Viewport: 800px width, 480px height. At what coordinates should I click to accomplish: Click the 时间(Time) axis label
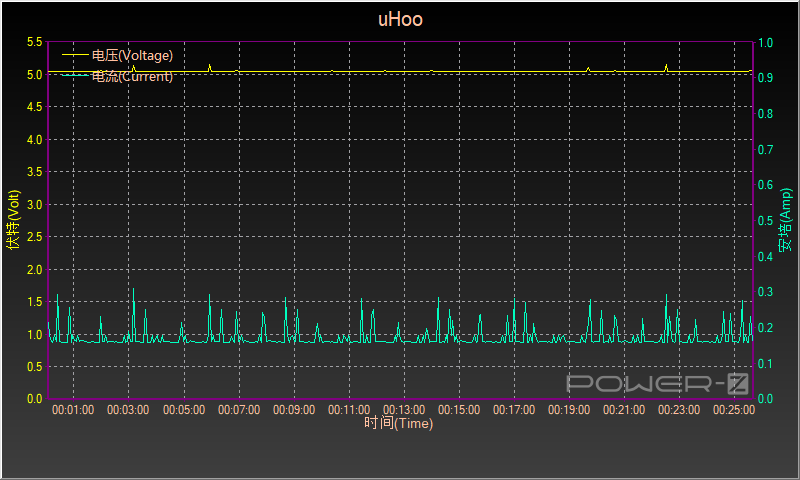(398, 423)
